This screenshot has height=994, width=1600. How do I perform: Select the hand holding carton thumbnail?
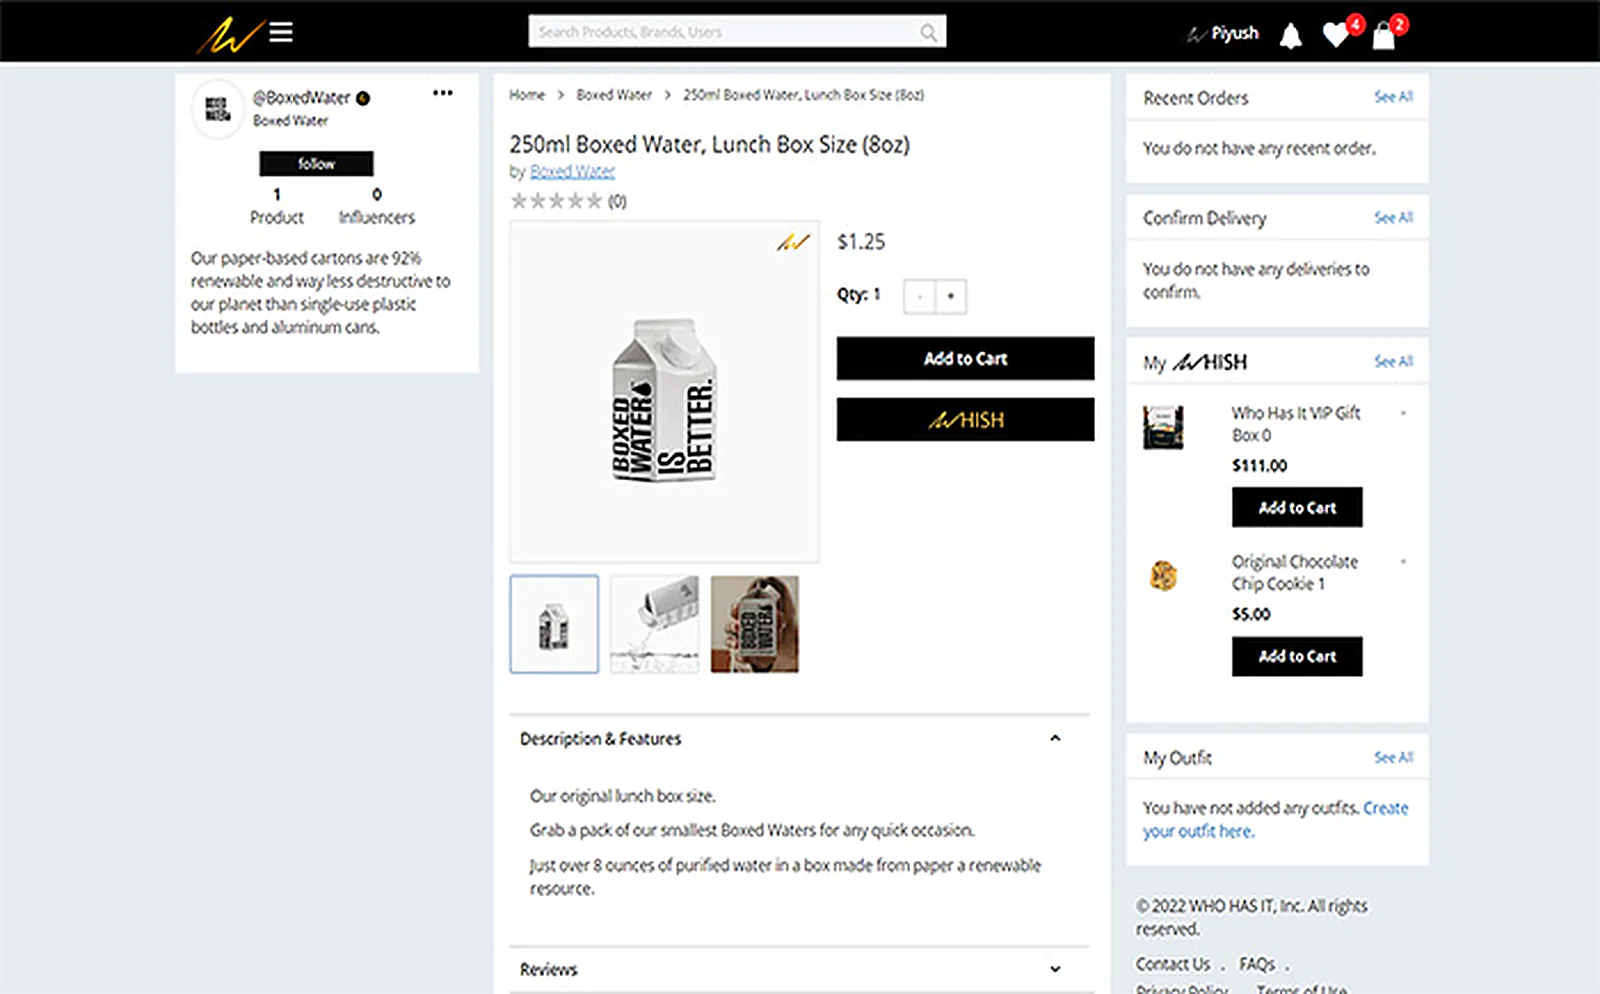[755, 624]
